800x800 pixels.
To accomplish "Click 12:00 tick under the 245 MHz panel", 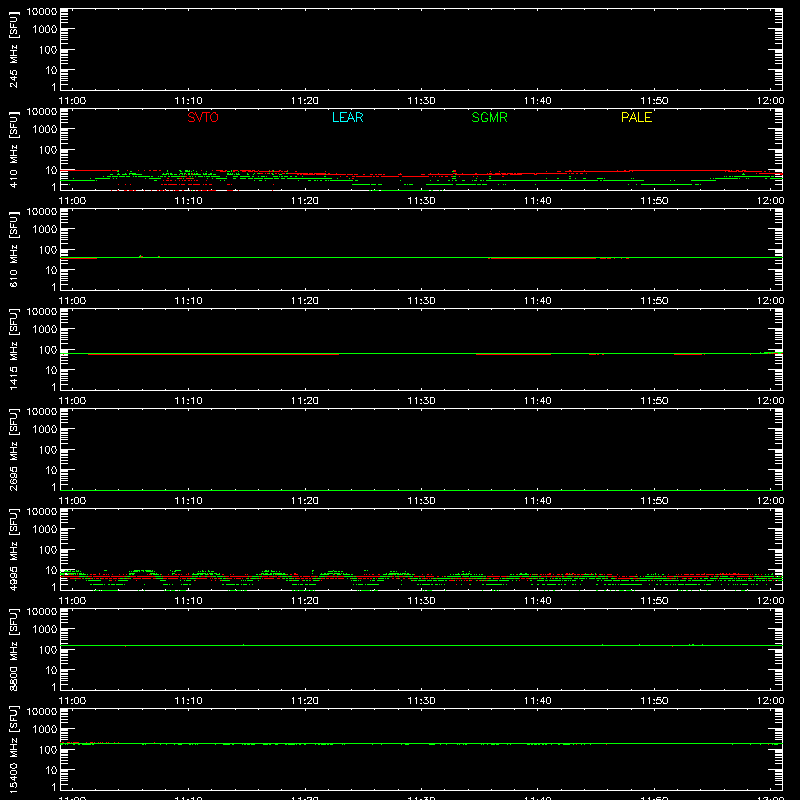I will 770,101.
